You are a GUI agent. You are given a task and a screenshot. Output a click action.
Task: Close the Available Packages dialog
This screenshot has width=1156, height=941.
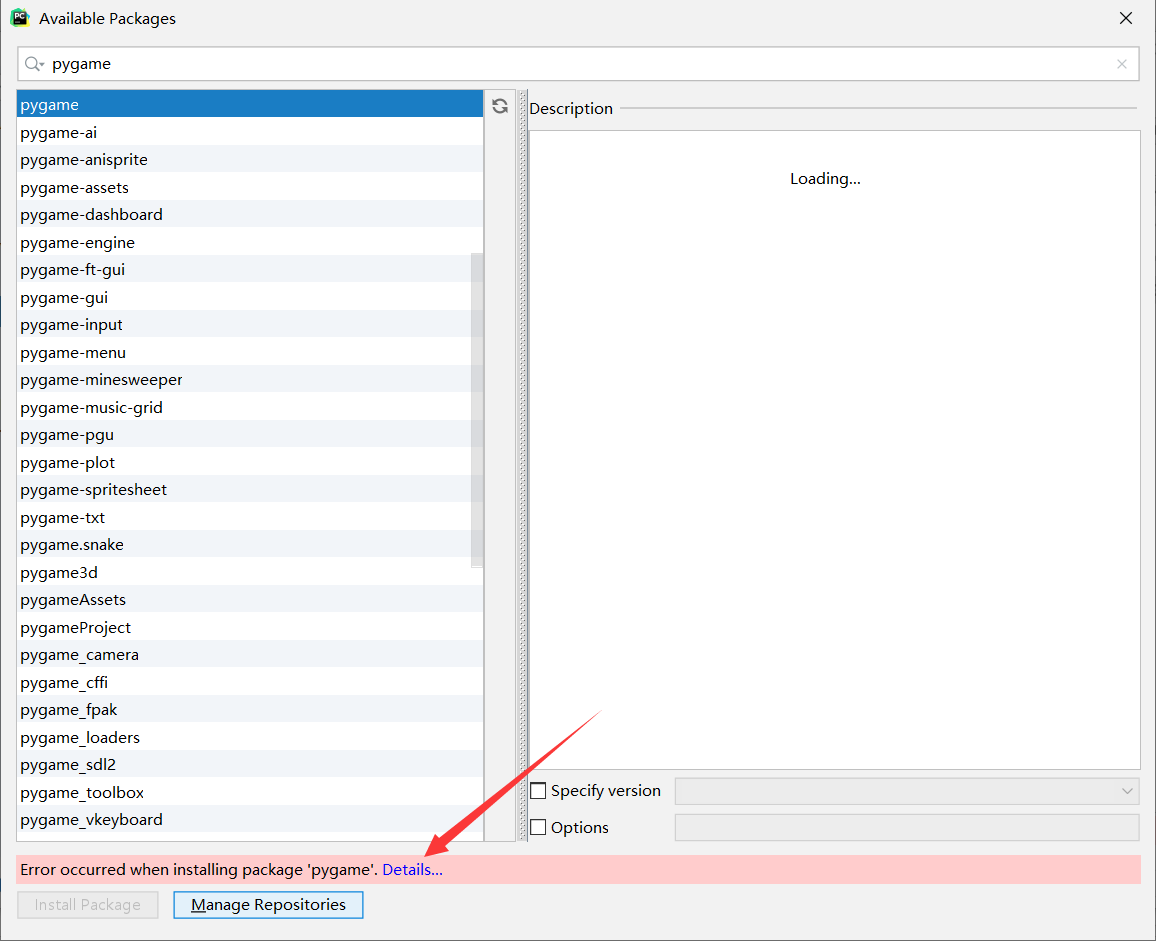click(x=1126, y=18)
